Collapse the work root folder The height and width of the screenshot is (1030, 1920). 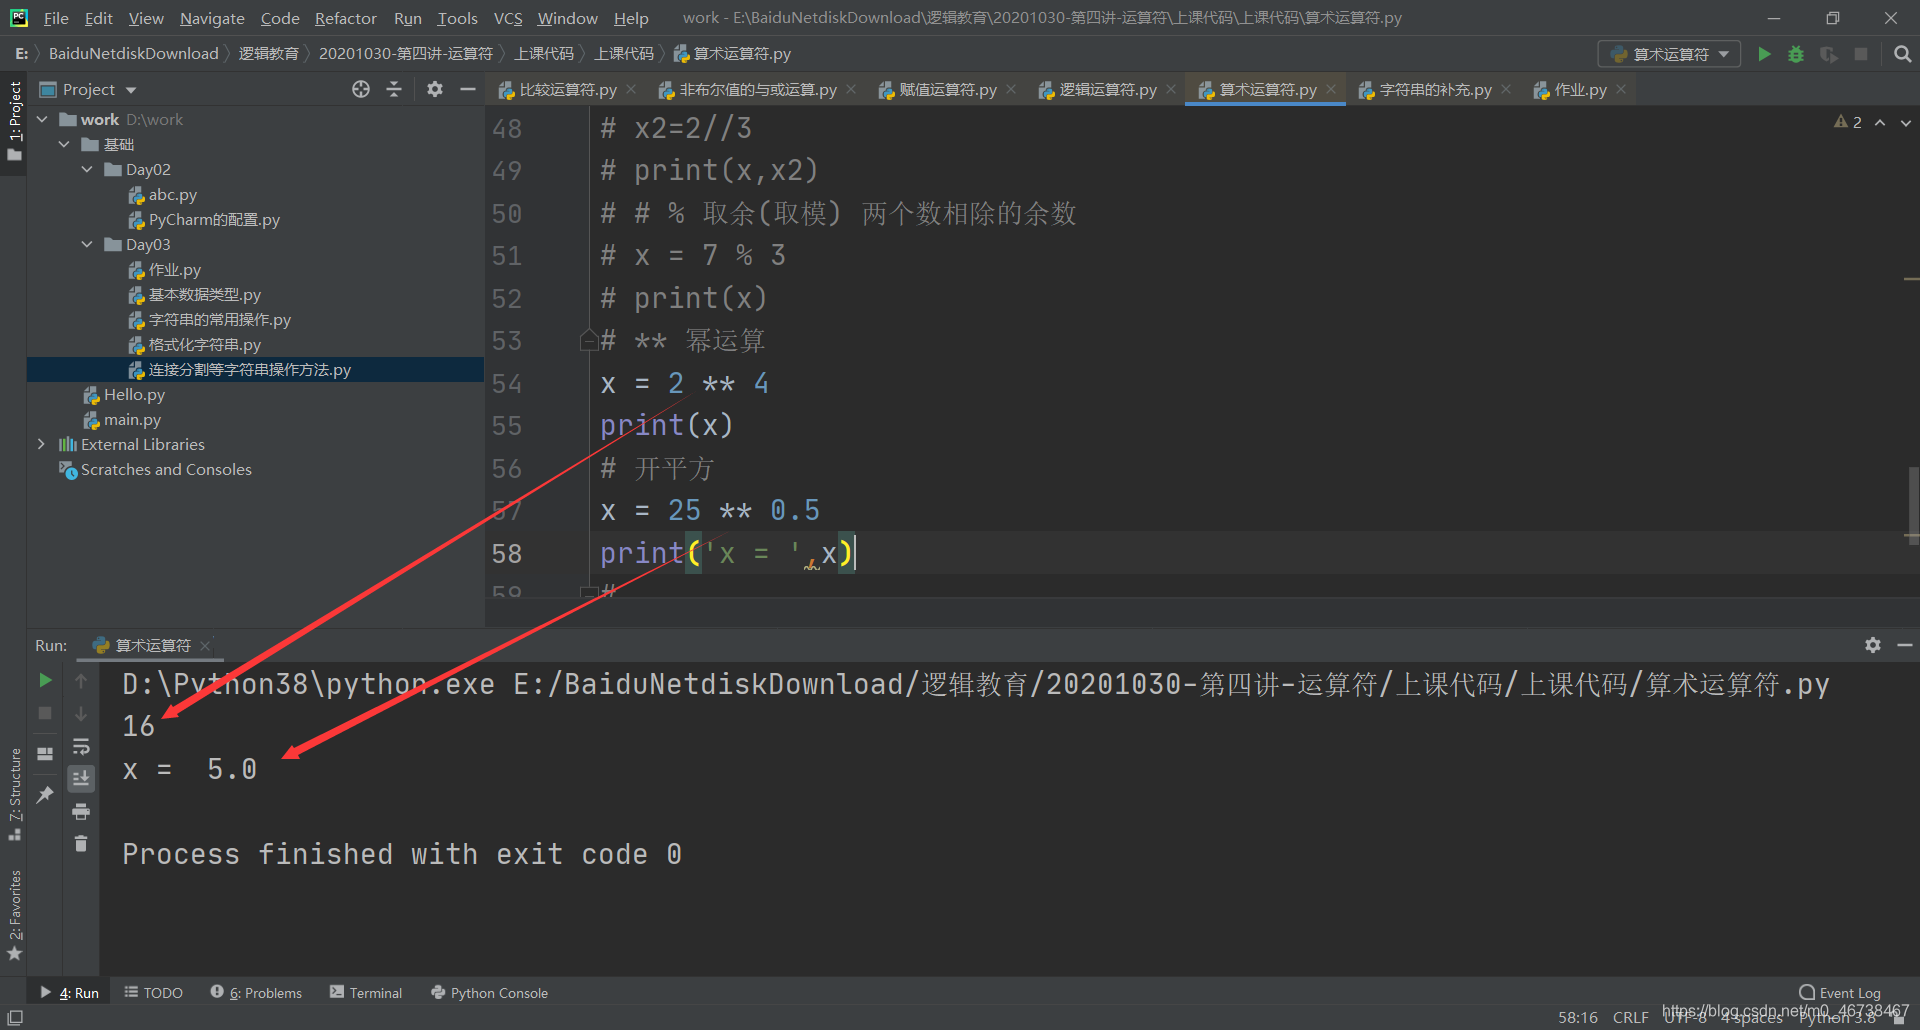[42, 119]
